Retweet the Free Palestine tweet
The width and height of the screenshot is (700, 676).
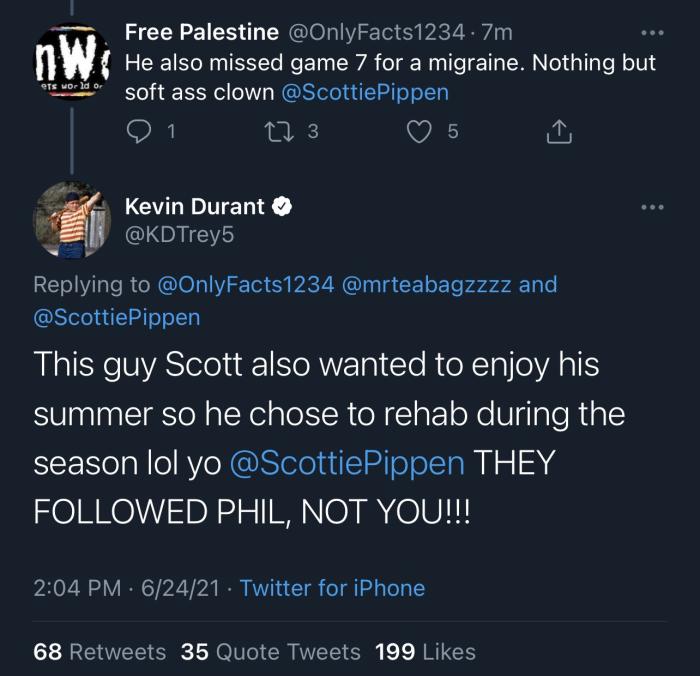[x=284, y=131]
